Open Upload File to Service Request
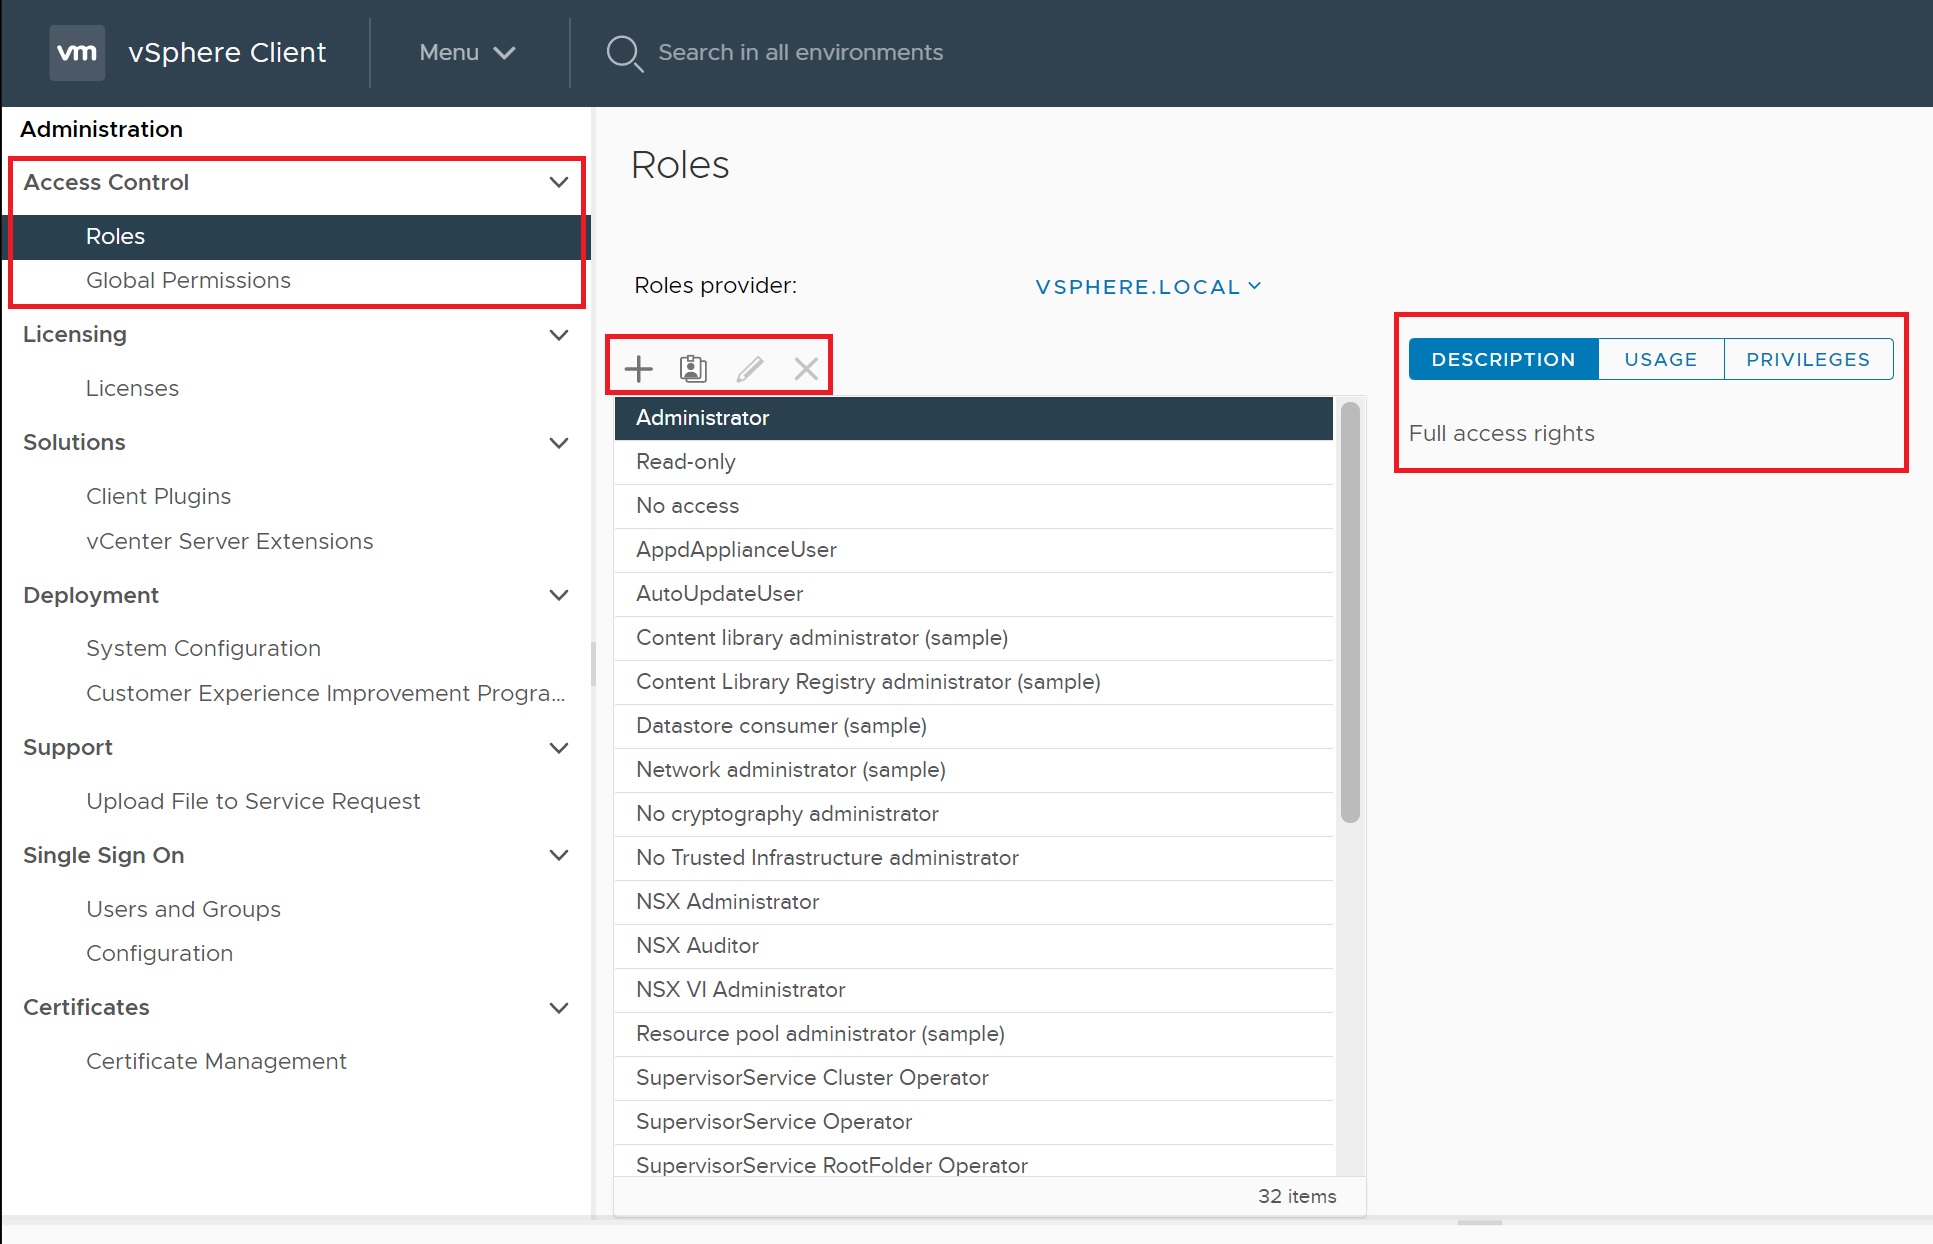 [x=253, y=801]
